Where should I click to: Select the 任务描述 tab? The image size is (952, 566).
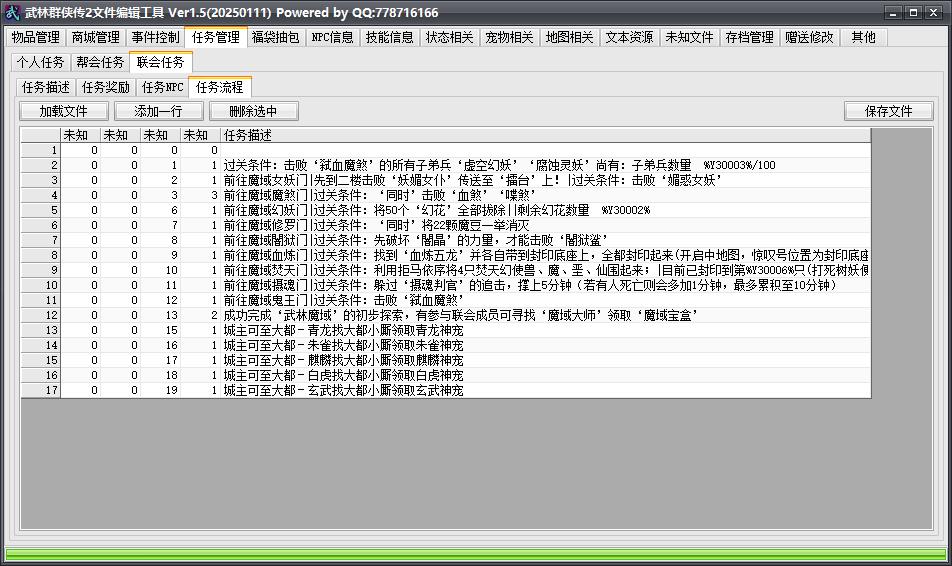pos(46,87)
